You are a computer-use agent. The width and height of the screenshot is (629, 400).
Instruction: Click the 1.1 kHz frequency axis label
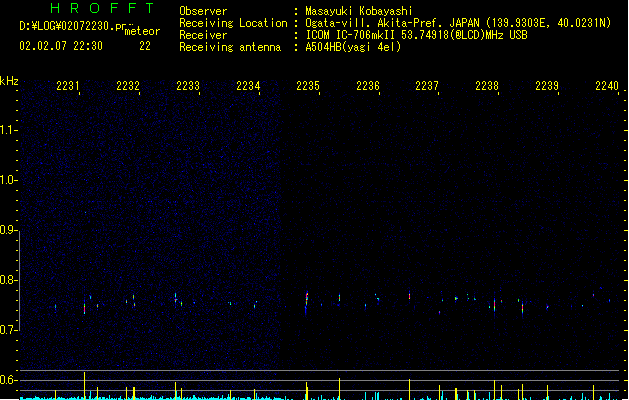(8, 130)
